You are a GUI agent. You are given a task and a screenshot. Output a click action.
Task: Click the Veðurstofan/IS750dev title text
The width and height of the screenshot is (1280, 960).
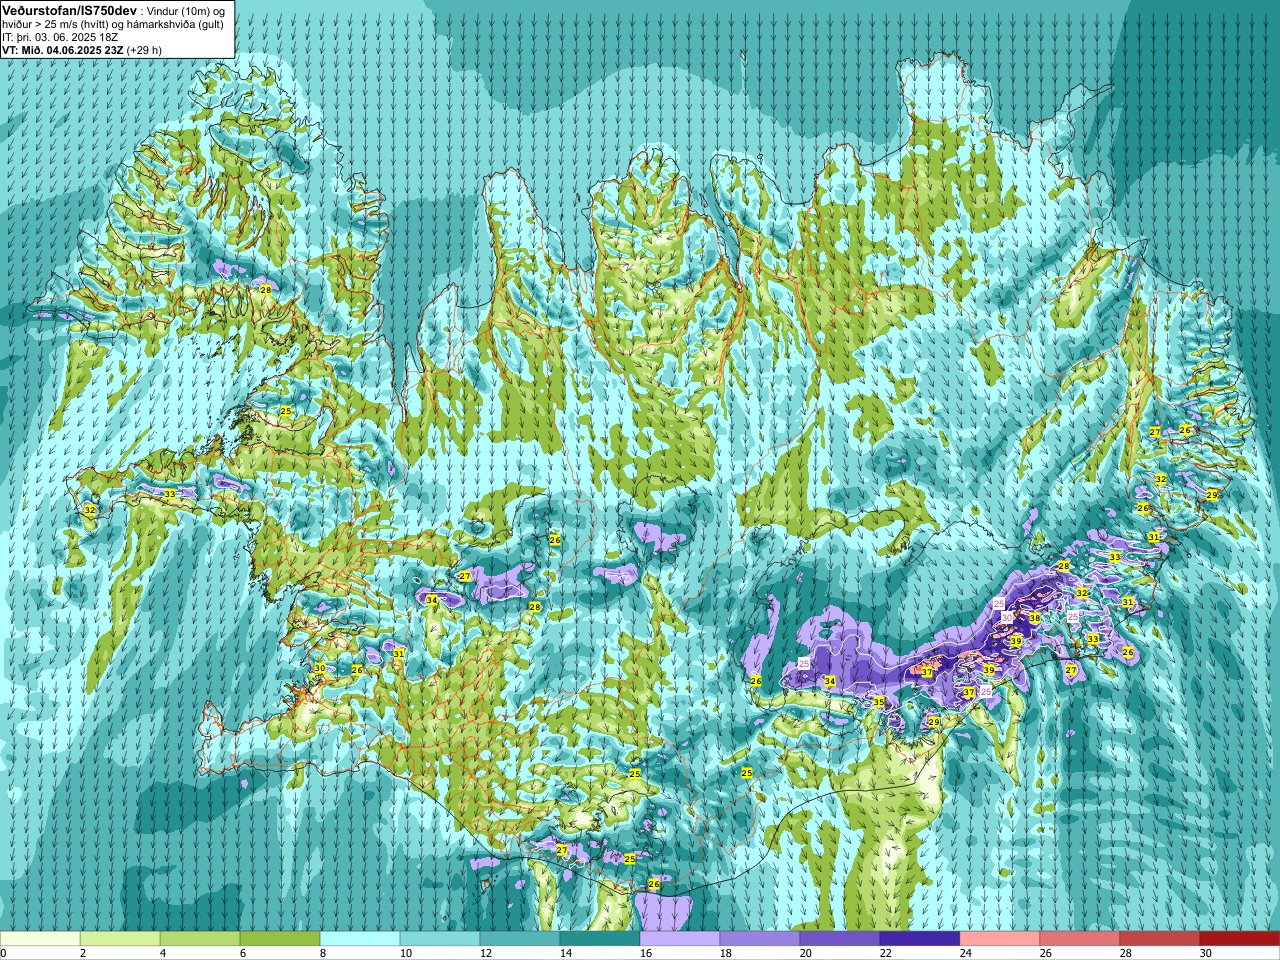70,10
